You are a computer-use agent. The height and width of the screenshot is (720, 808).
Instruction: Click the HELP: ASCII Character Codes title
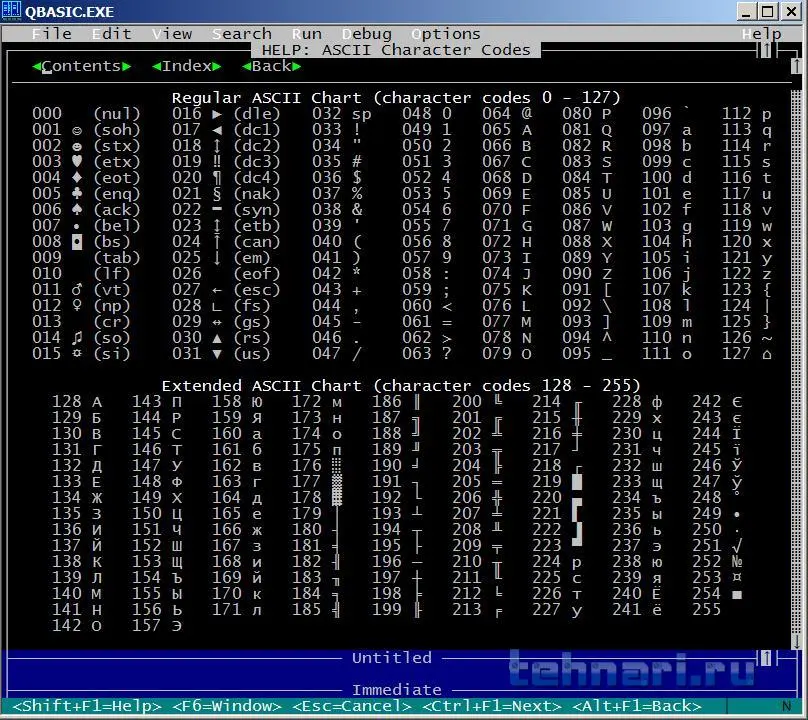pyautogui.click(x=396, y=50)
